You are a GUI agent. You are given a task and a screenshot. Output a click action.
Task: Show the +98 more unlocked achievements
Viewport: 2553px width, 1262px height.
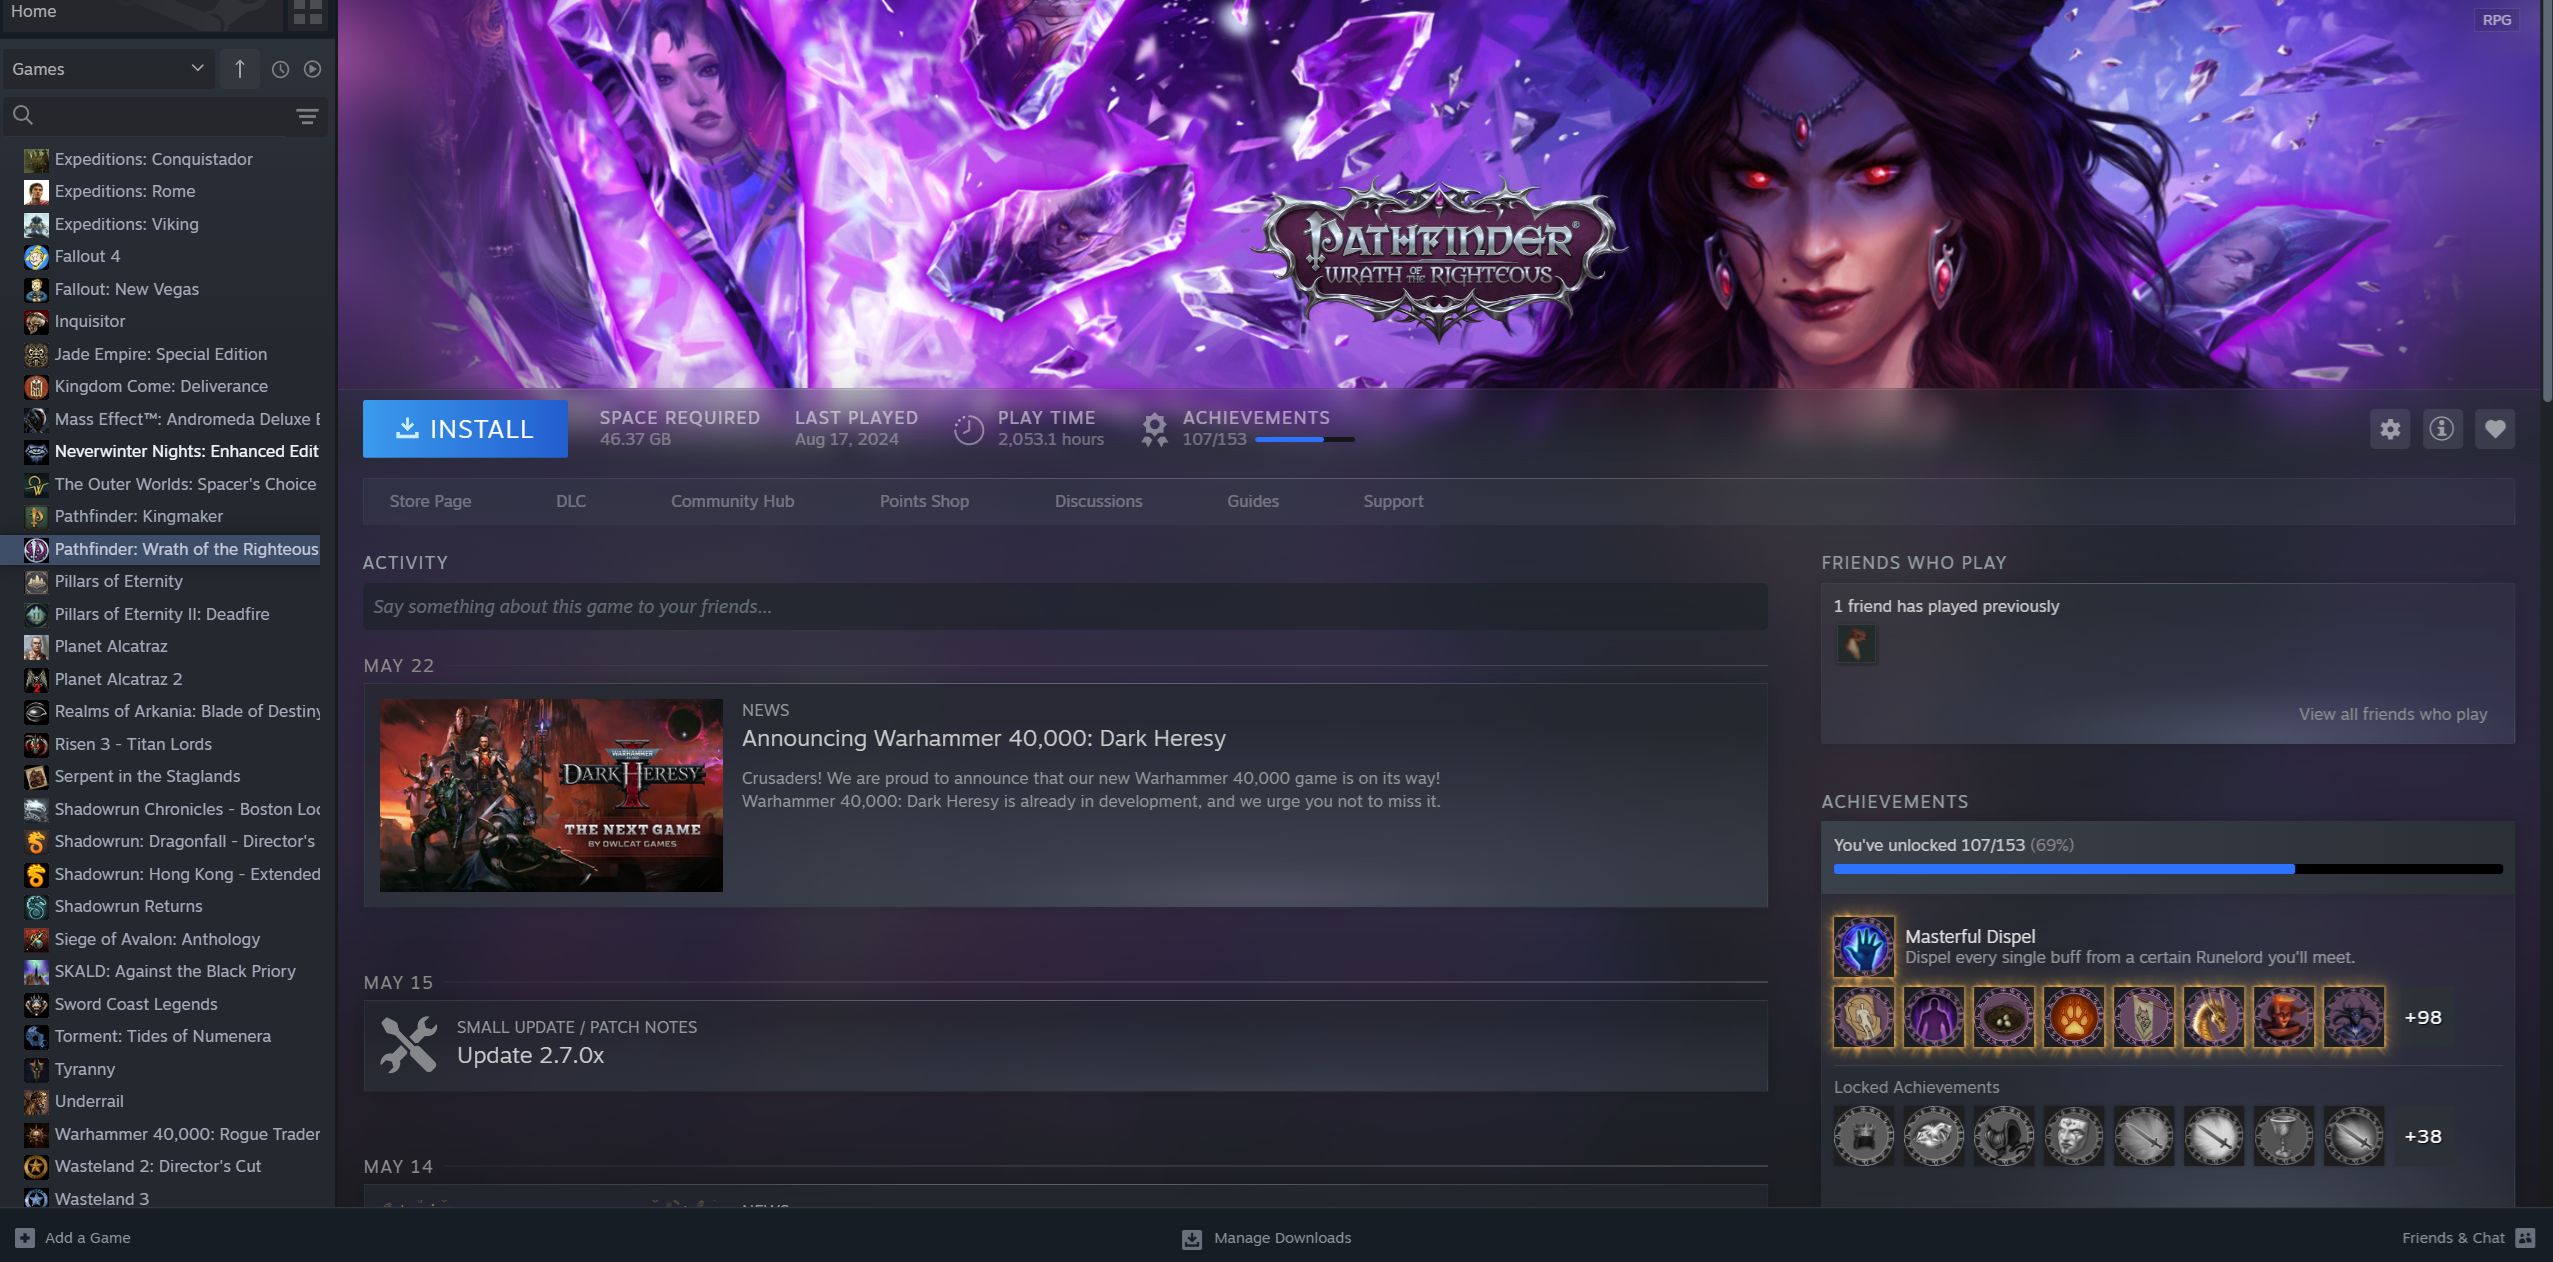[2422, 1017]
